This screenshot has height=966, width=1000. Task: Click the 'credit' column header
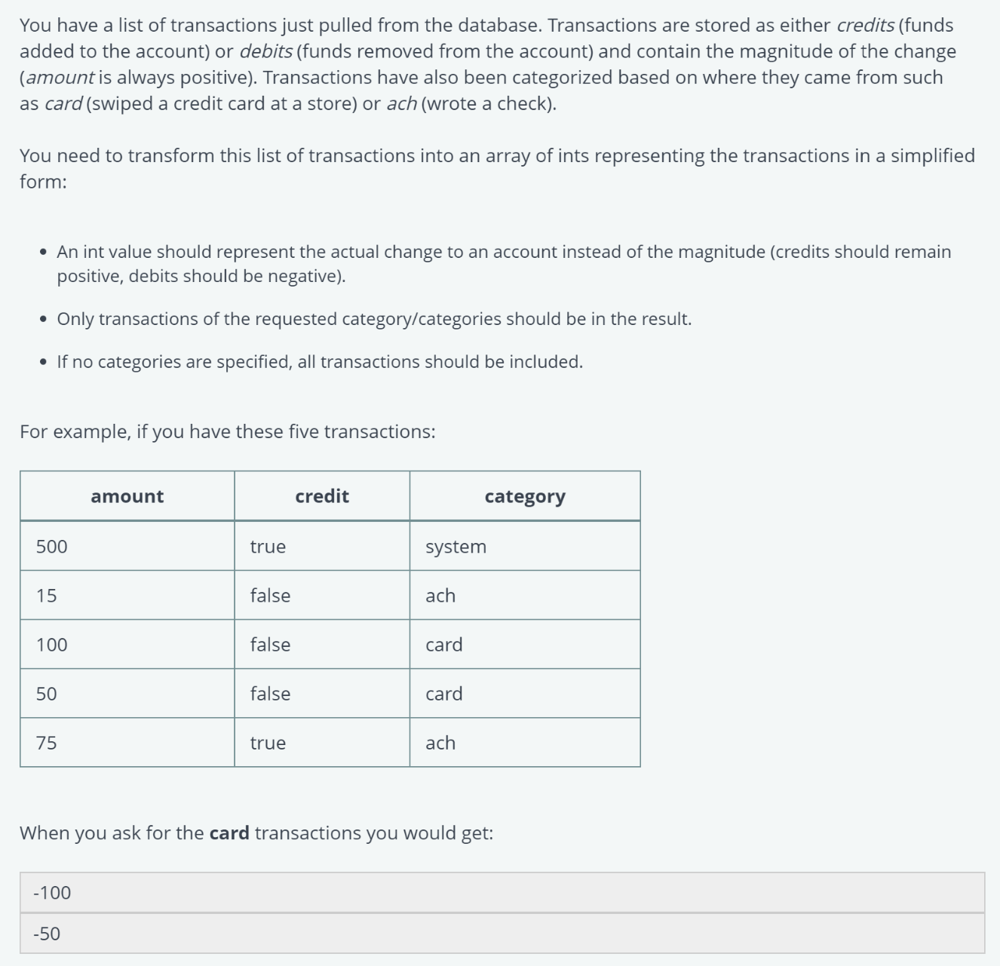(321, 496)
